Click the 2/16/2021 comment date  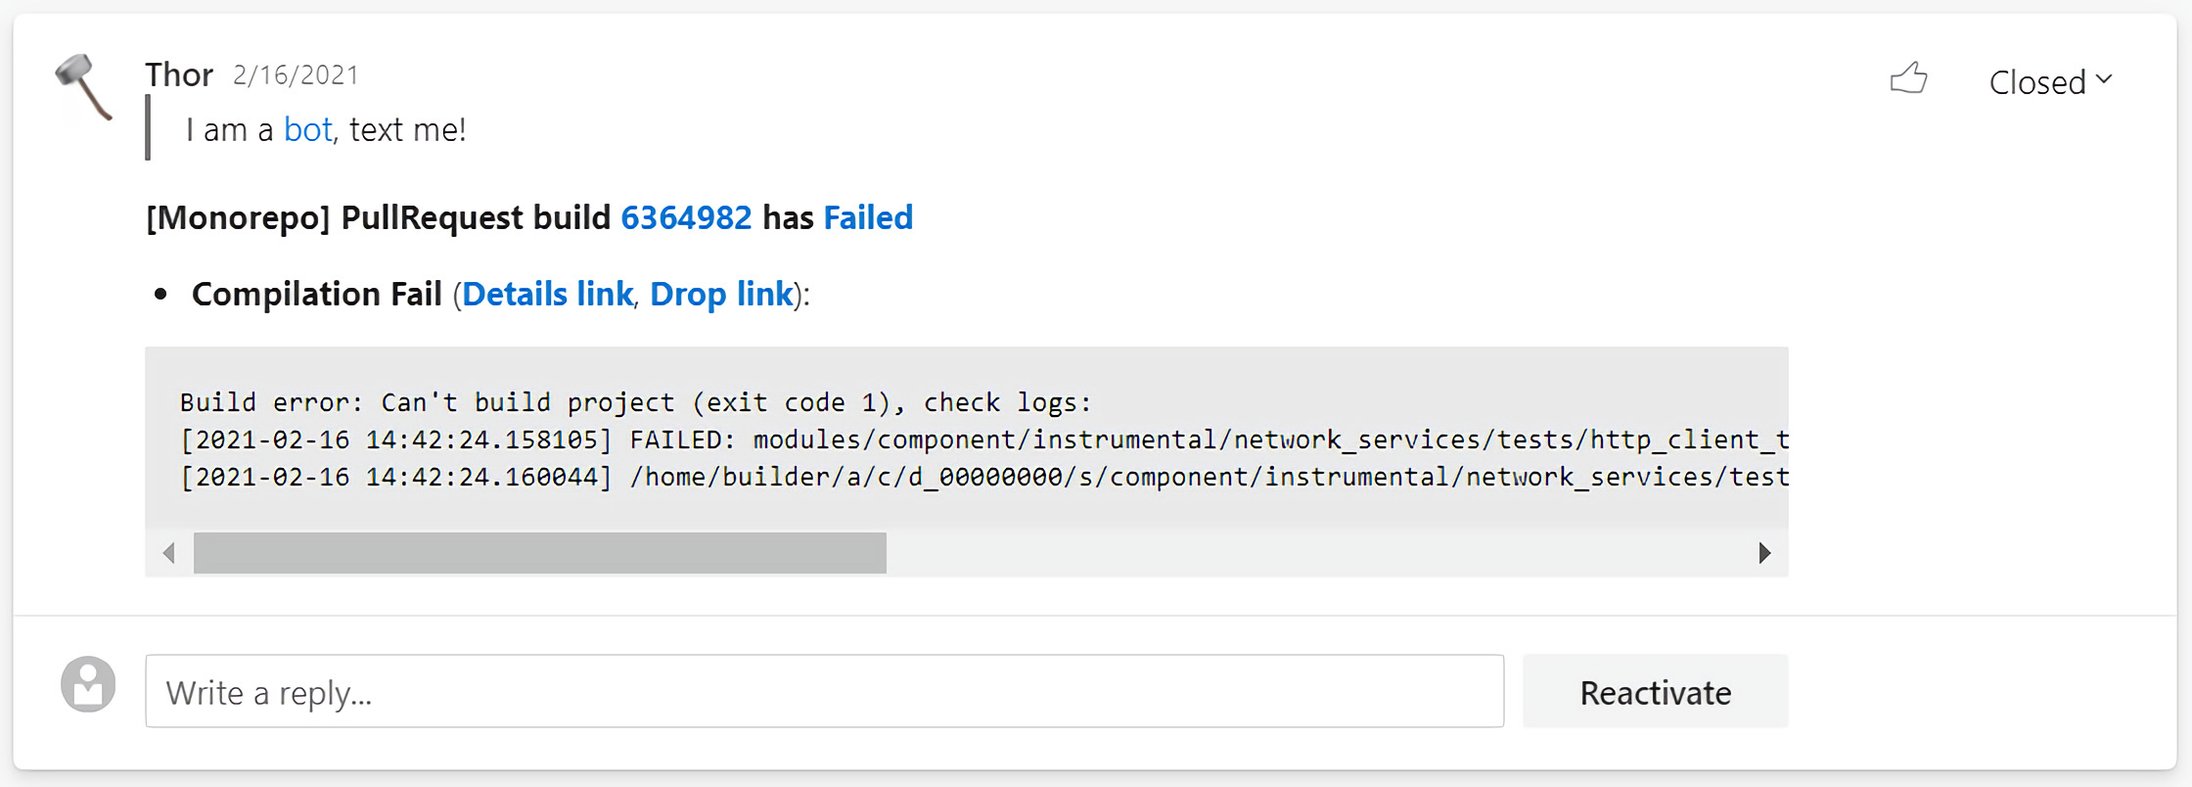pos(295,75)
